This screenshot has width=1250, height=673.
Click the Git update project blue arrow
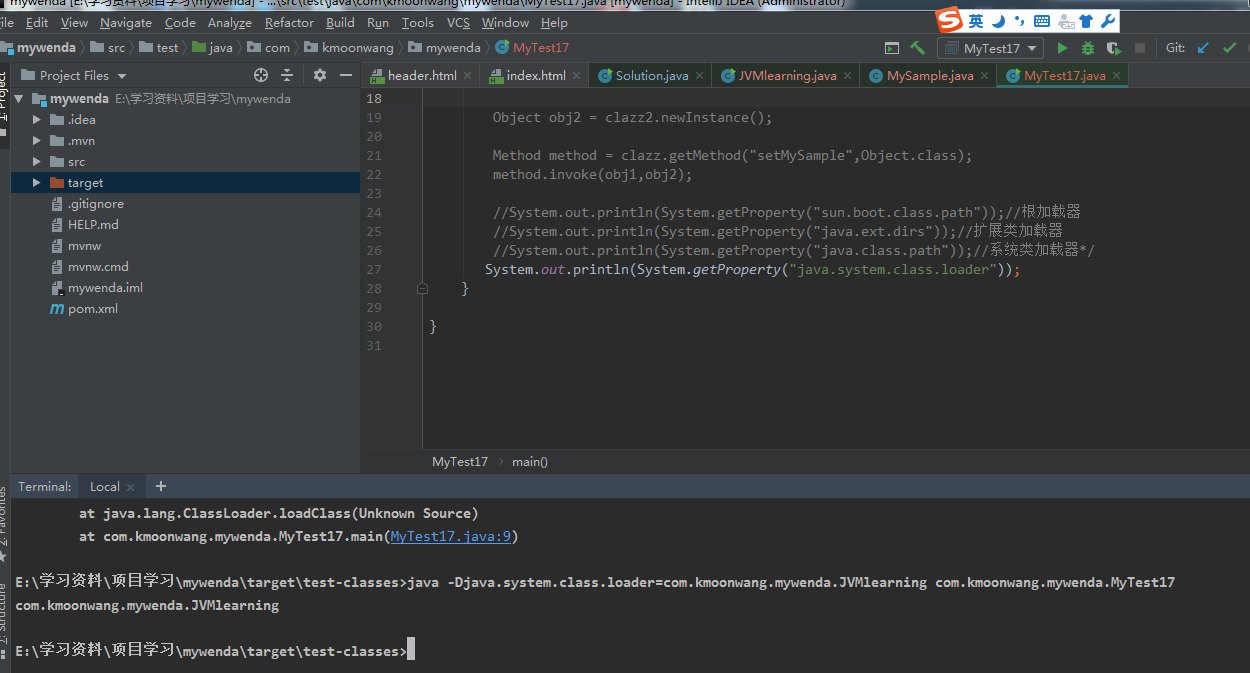pos(1203,48)
